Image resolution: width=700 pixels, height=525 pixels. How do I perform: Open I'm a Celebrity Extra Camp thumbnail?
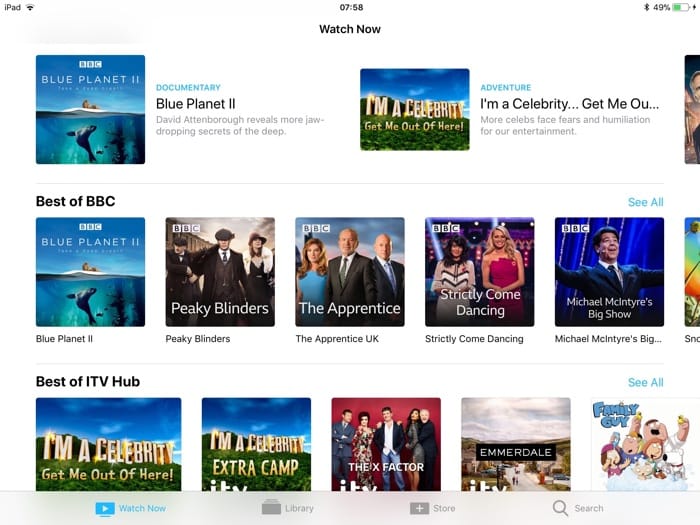coord(256,443)
